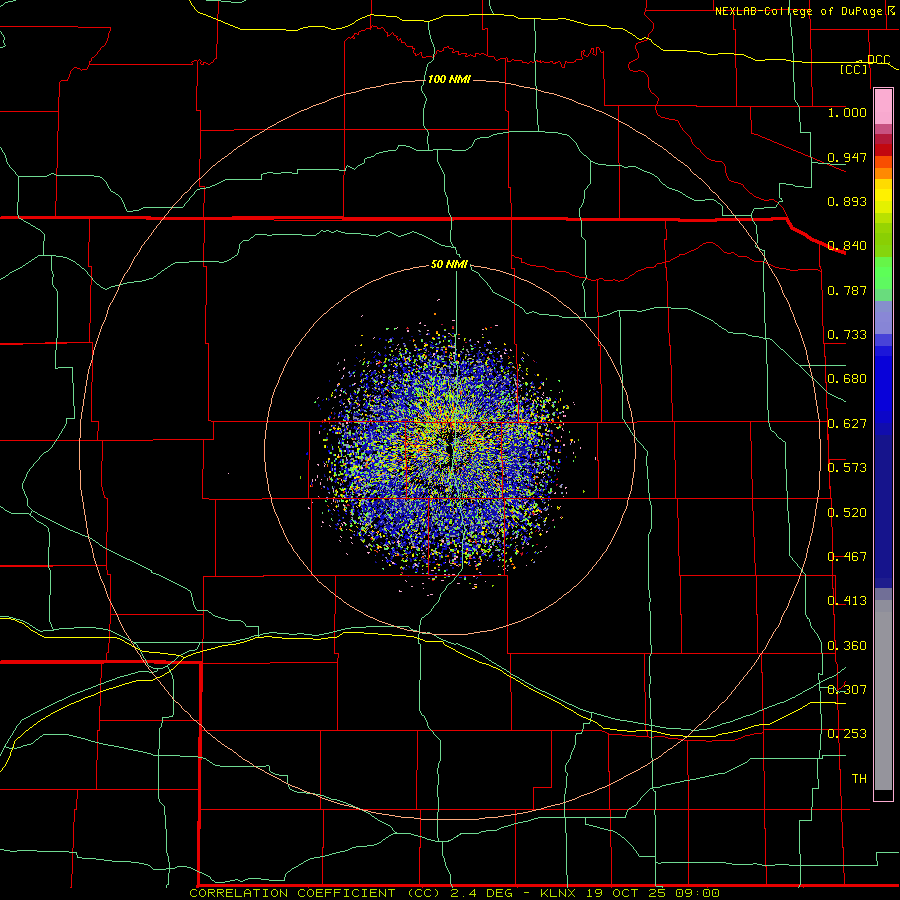
Task: Click the 0.360 color scale value
Action: (x=847, y=646)
